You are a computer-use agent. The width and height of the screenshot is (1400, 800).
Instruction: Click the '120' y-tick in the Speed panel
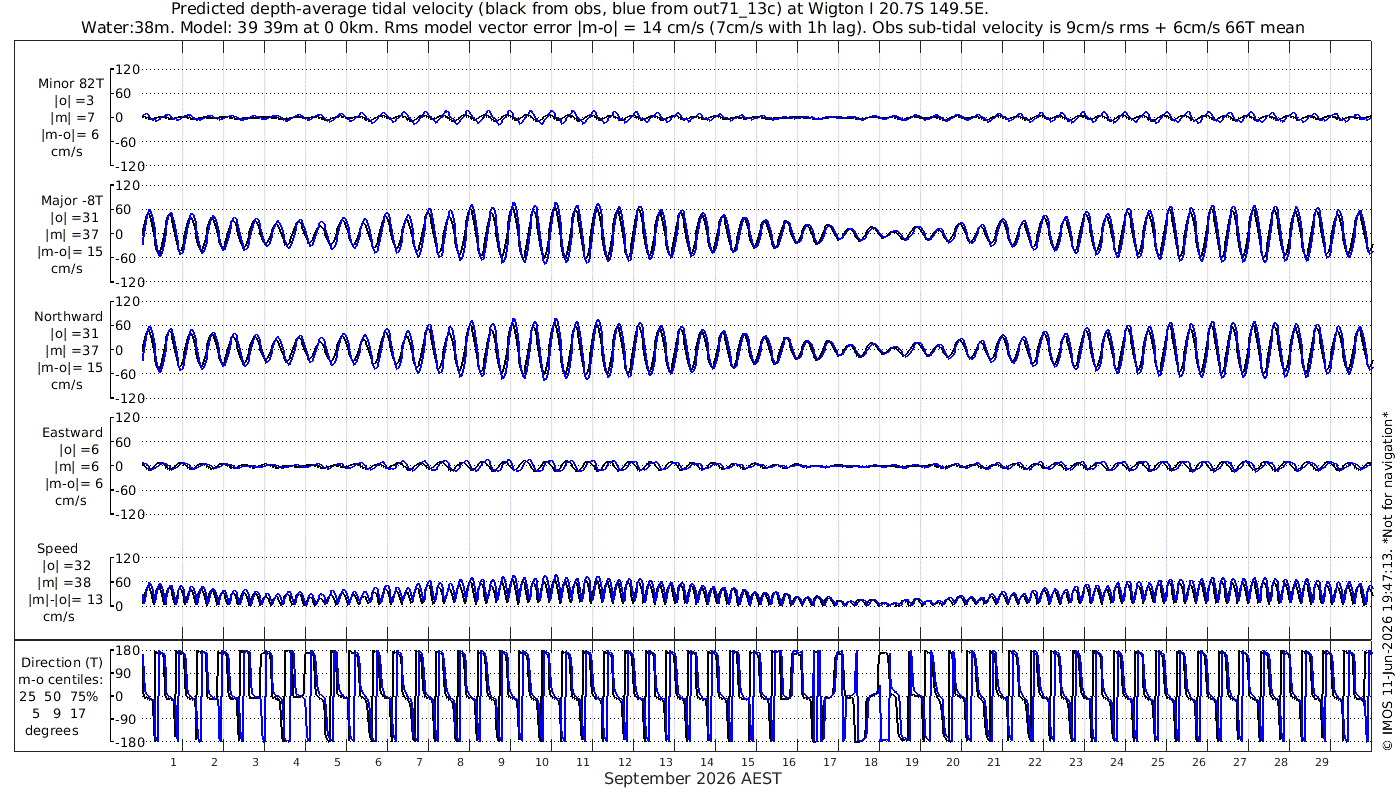click(129, 558)
